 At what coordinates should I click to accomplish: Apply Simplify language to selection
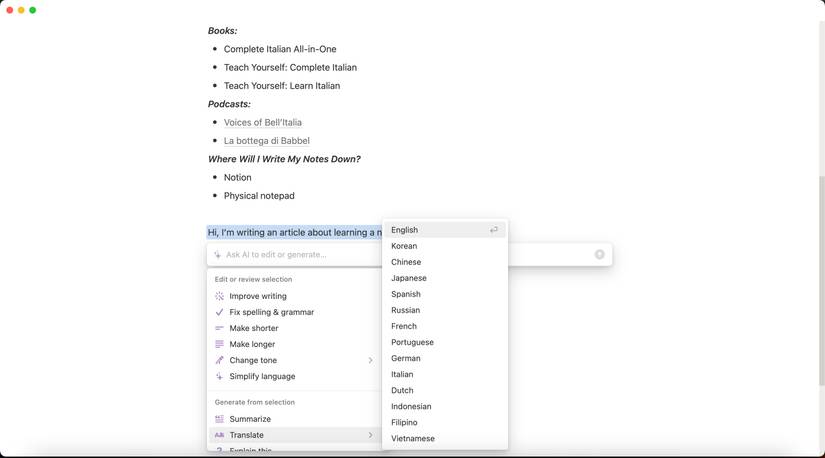295,376
